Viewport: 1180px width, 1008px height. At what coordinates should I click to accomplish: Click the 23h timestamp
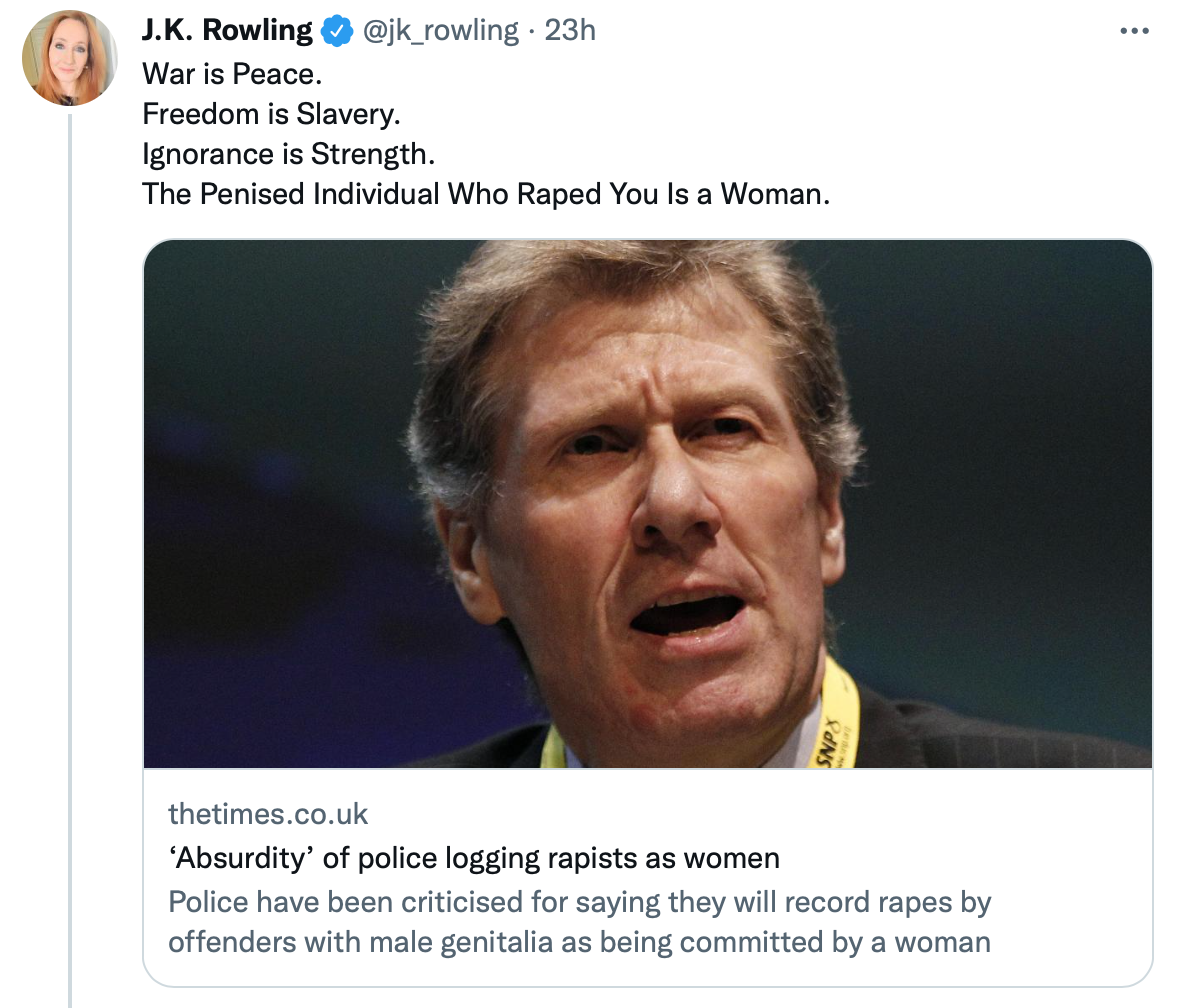[570, 31]
